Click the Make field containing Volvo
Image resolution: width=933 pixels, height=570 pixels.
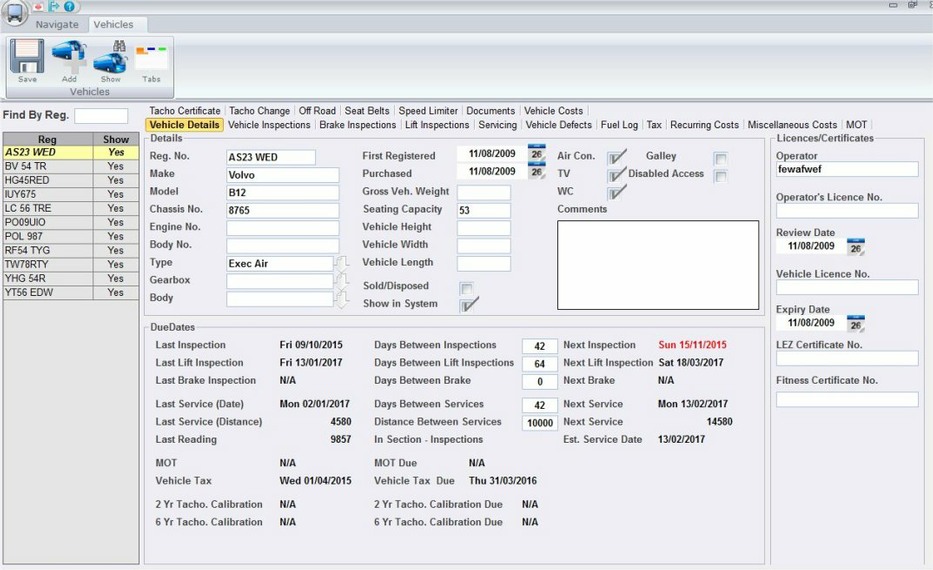coord(283,175)
